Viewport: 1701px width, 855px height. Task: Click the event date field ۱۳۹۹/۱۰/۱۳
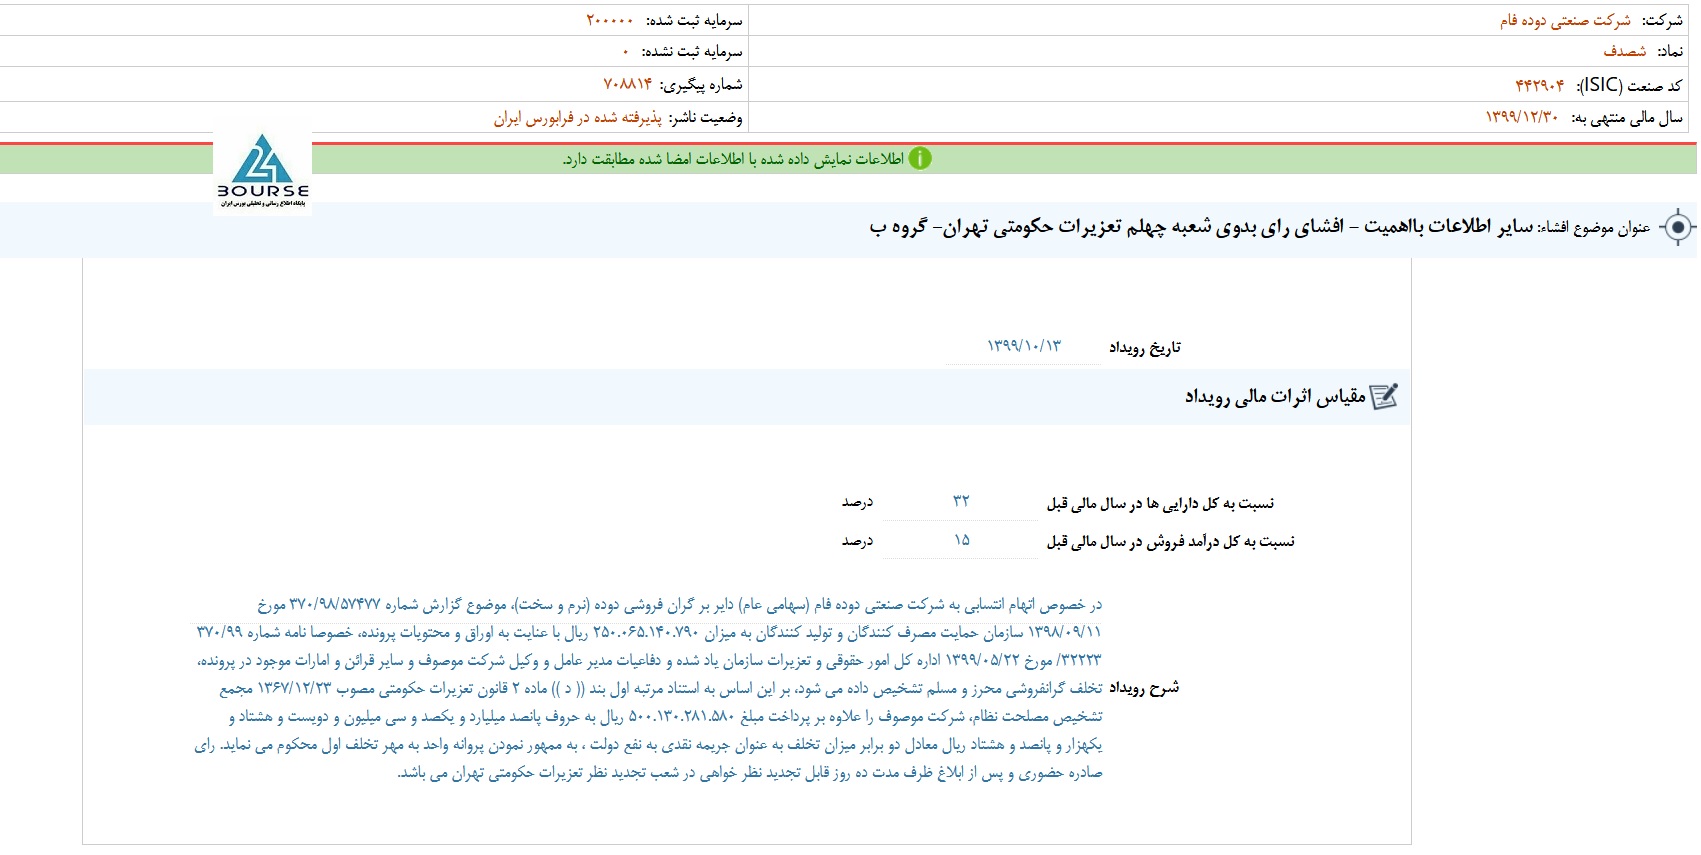point(1022,346)
